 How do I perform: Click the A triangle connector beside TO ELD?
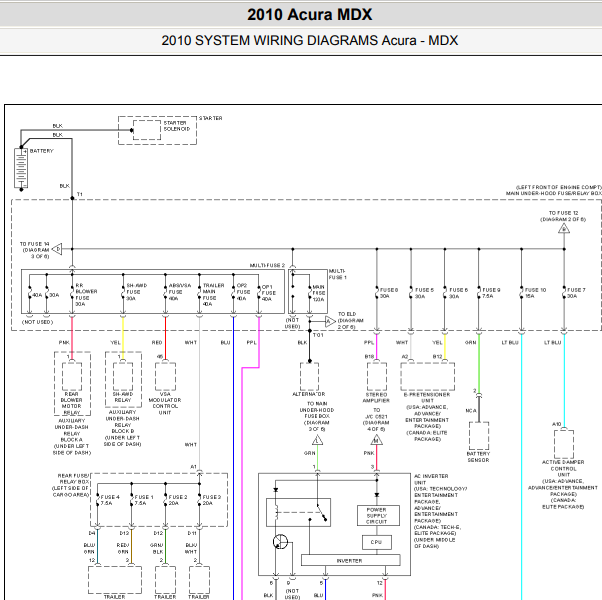[x=330, y=321]
